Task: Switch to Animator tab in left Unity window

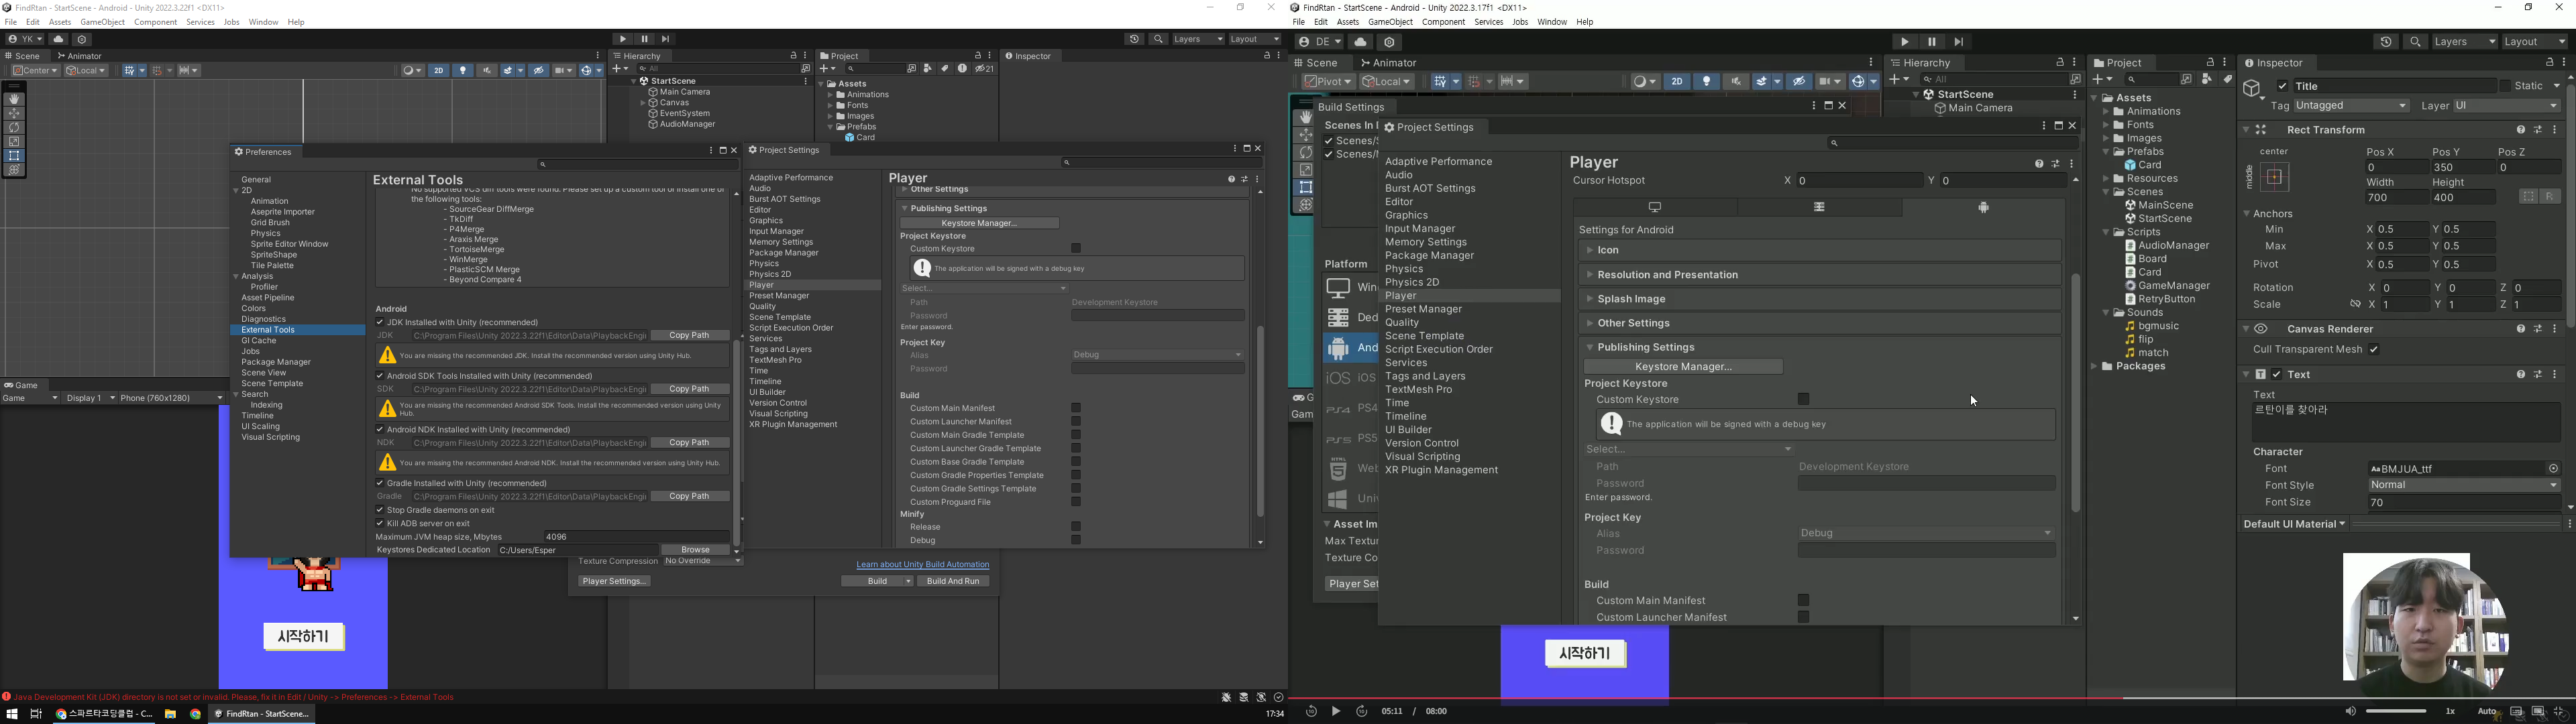Action: coord(80,57)
